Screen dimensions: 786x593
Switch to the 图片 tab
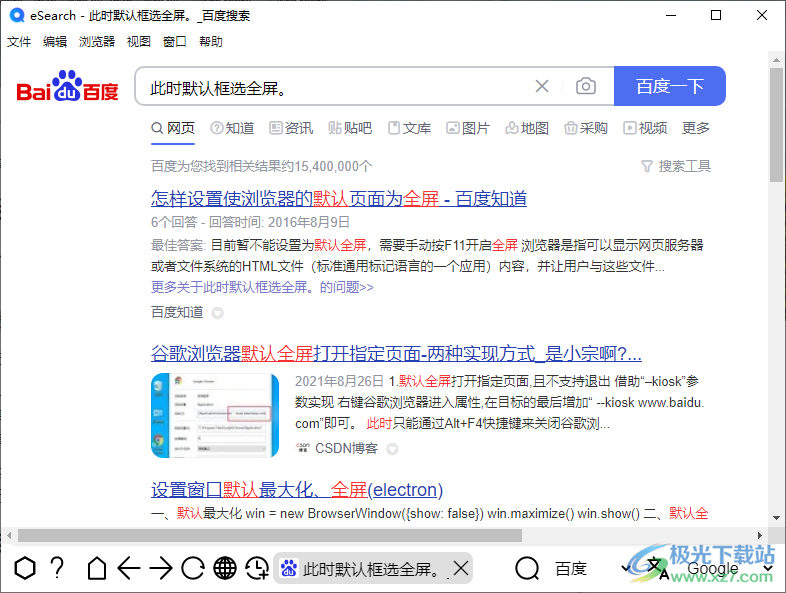pyautogui.click(x=468, y=128)
